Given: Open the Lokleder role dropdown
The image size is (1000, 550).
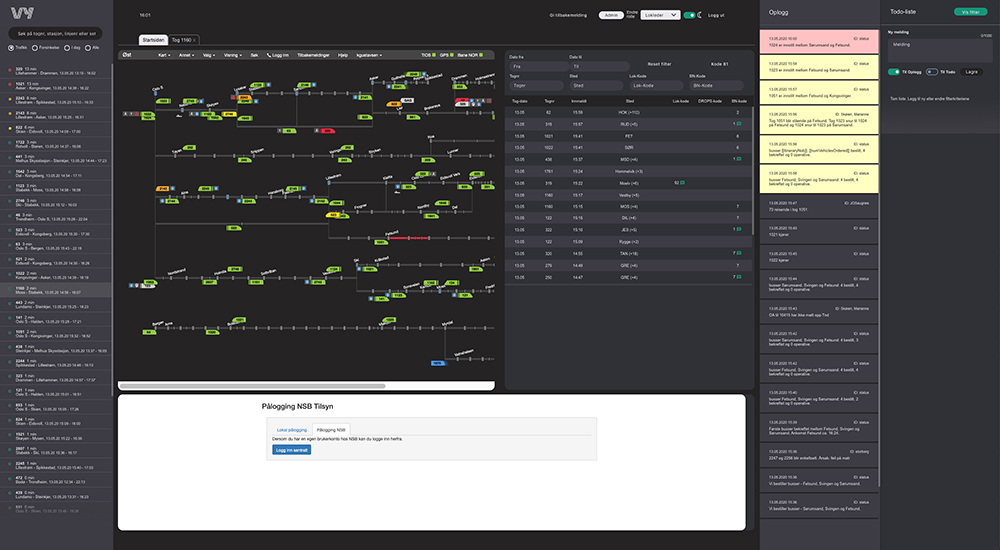Looking at the screenshot, I should tap(660, 15).
